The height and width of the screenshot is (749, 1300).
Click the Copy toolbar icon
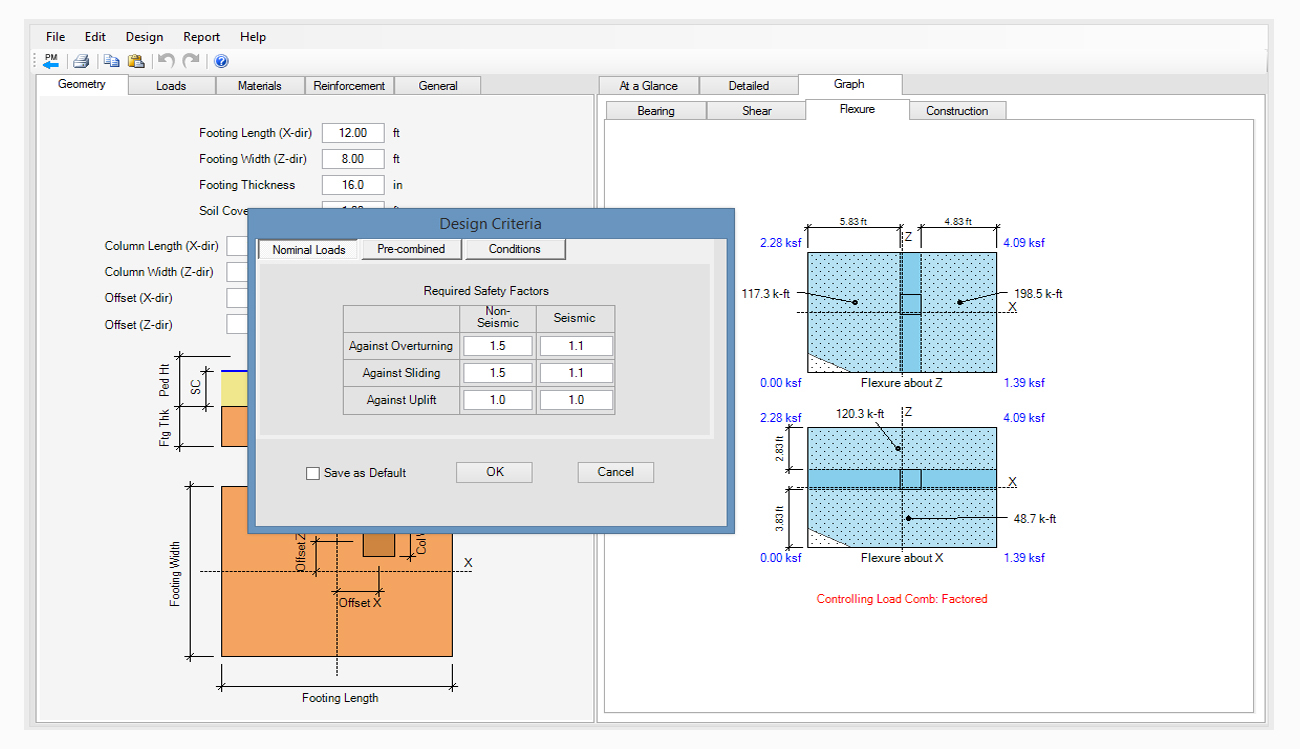[112, 61]
